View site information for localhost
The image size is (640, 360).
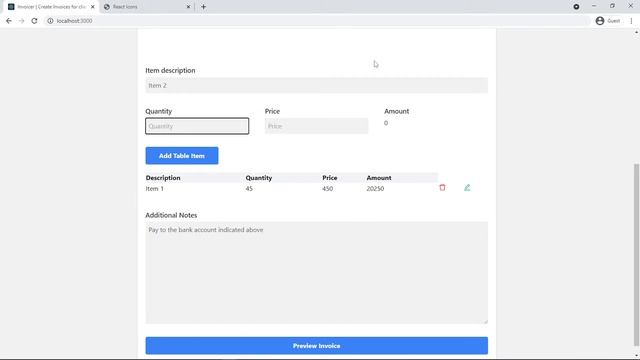tap(50, 21)
